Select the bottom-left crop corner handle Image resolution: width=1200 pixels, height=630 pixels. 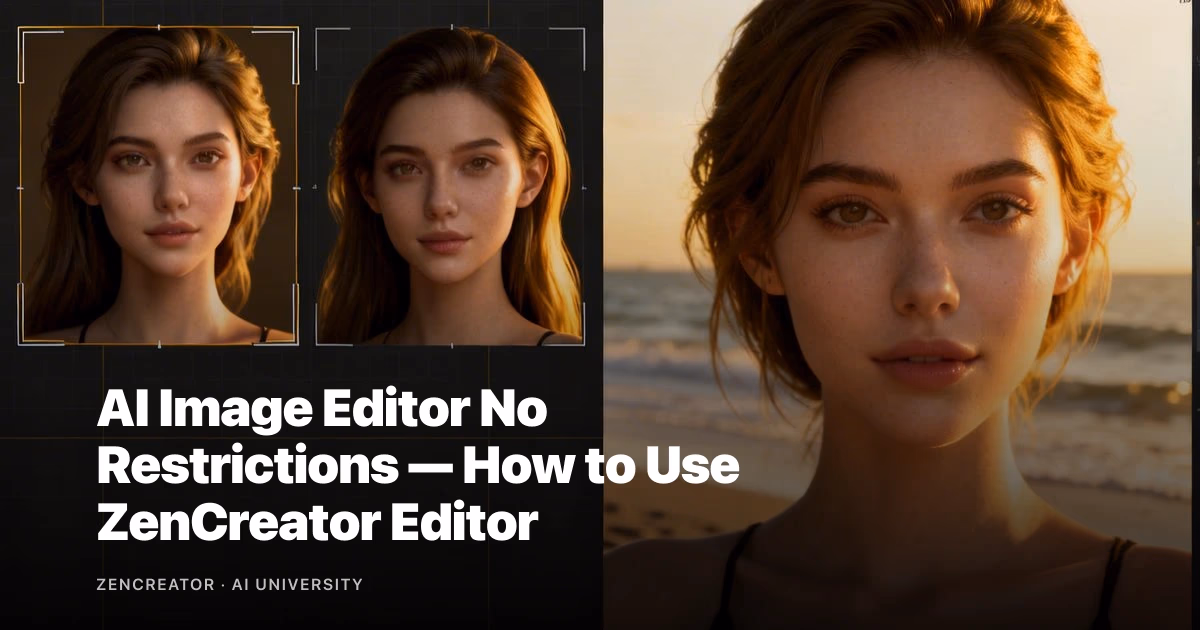tap(18, 346)
